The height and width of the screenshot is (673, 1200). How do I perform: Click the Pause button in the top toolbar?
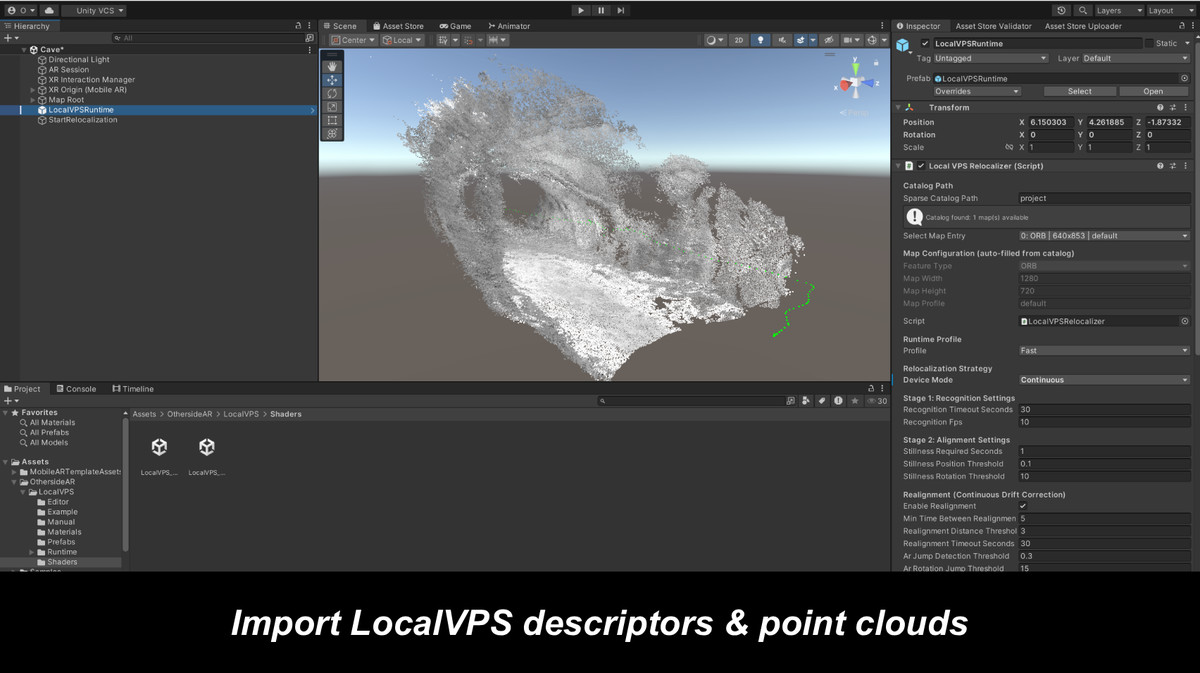tap(601, 10)
